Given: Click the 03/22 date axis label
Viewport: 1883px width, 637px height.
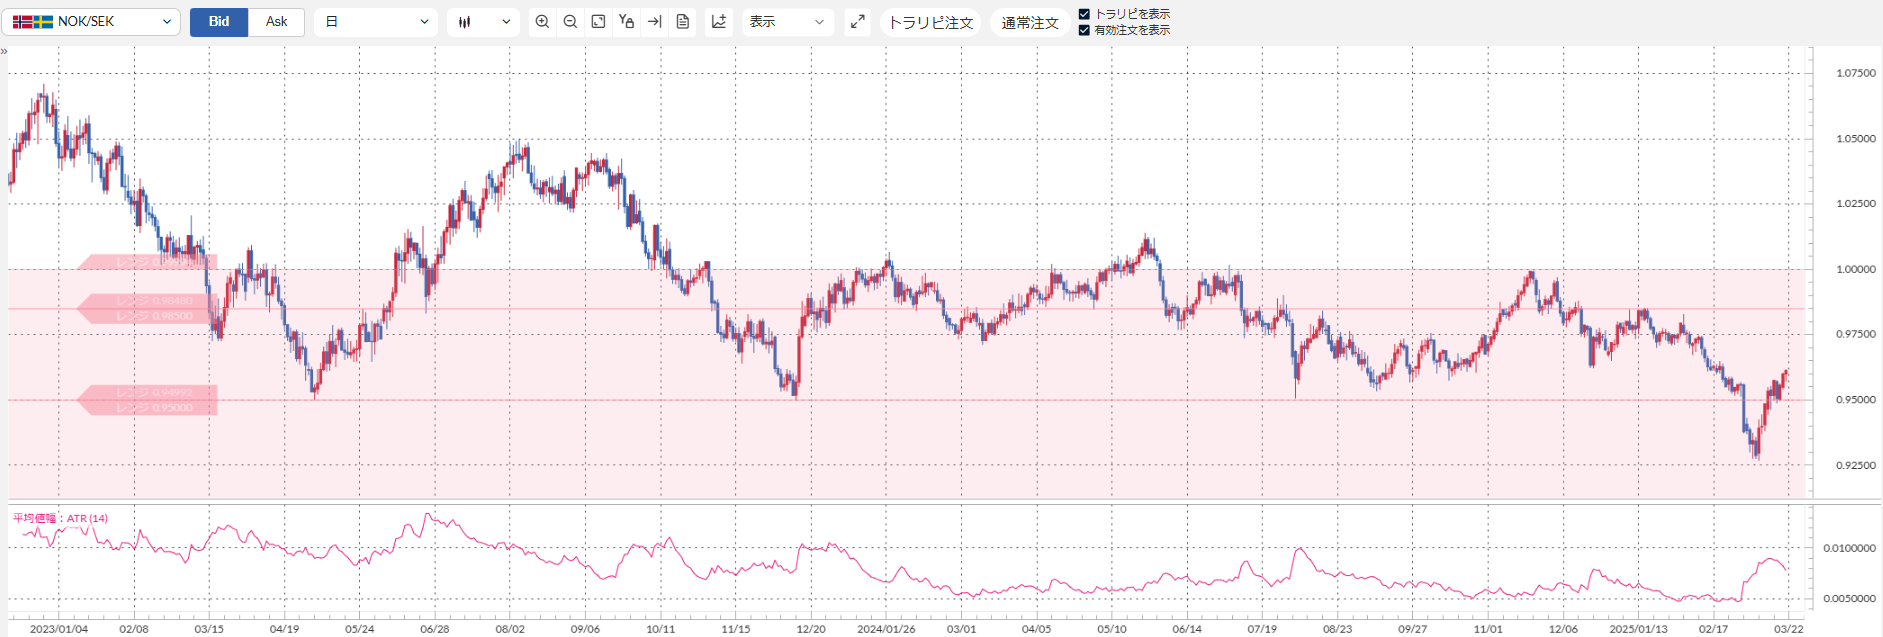Looking at the screenshot, I should click(1788, 629).
